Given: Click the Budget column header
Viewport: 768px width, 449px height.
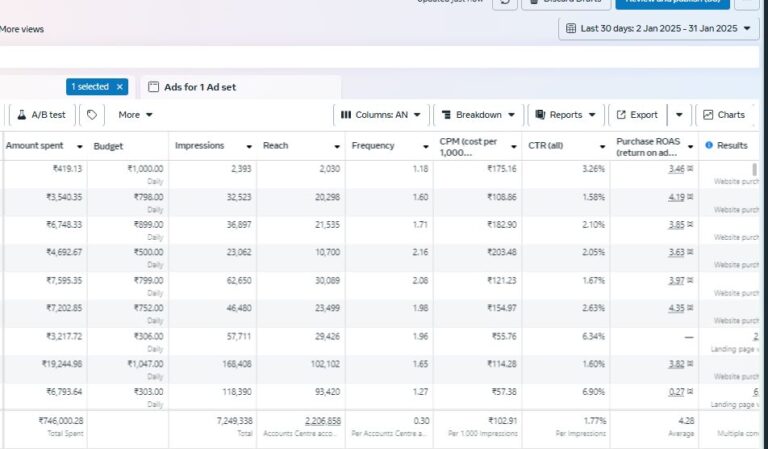Looking at the screenshot, I should click(108, 146).
